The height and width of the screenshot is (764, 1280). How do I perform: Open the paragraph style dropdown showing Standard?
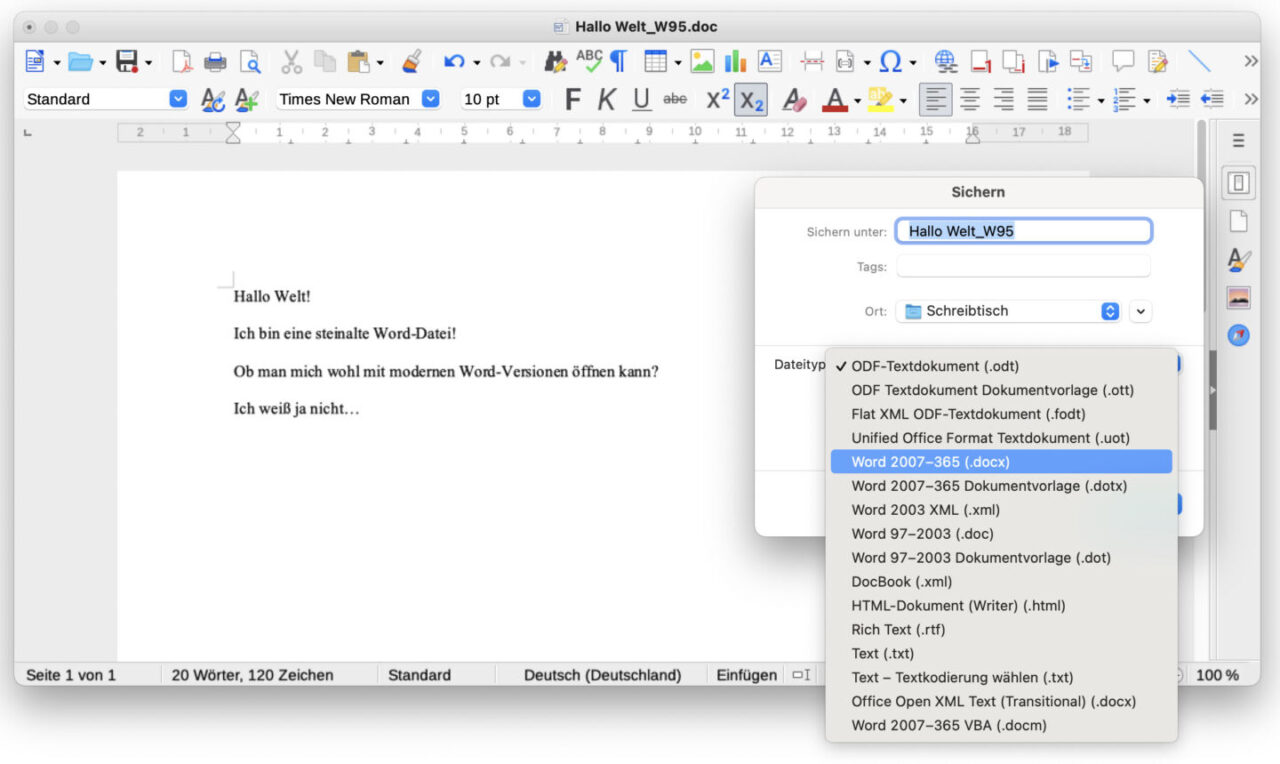[100, 98]
